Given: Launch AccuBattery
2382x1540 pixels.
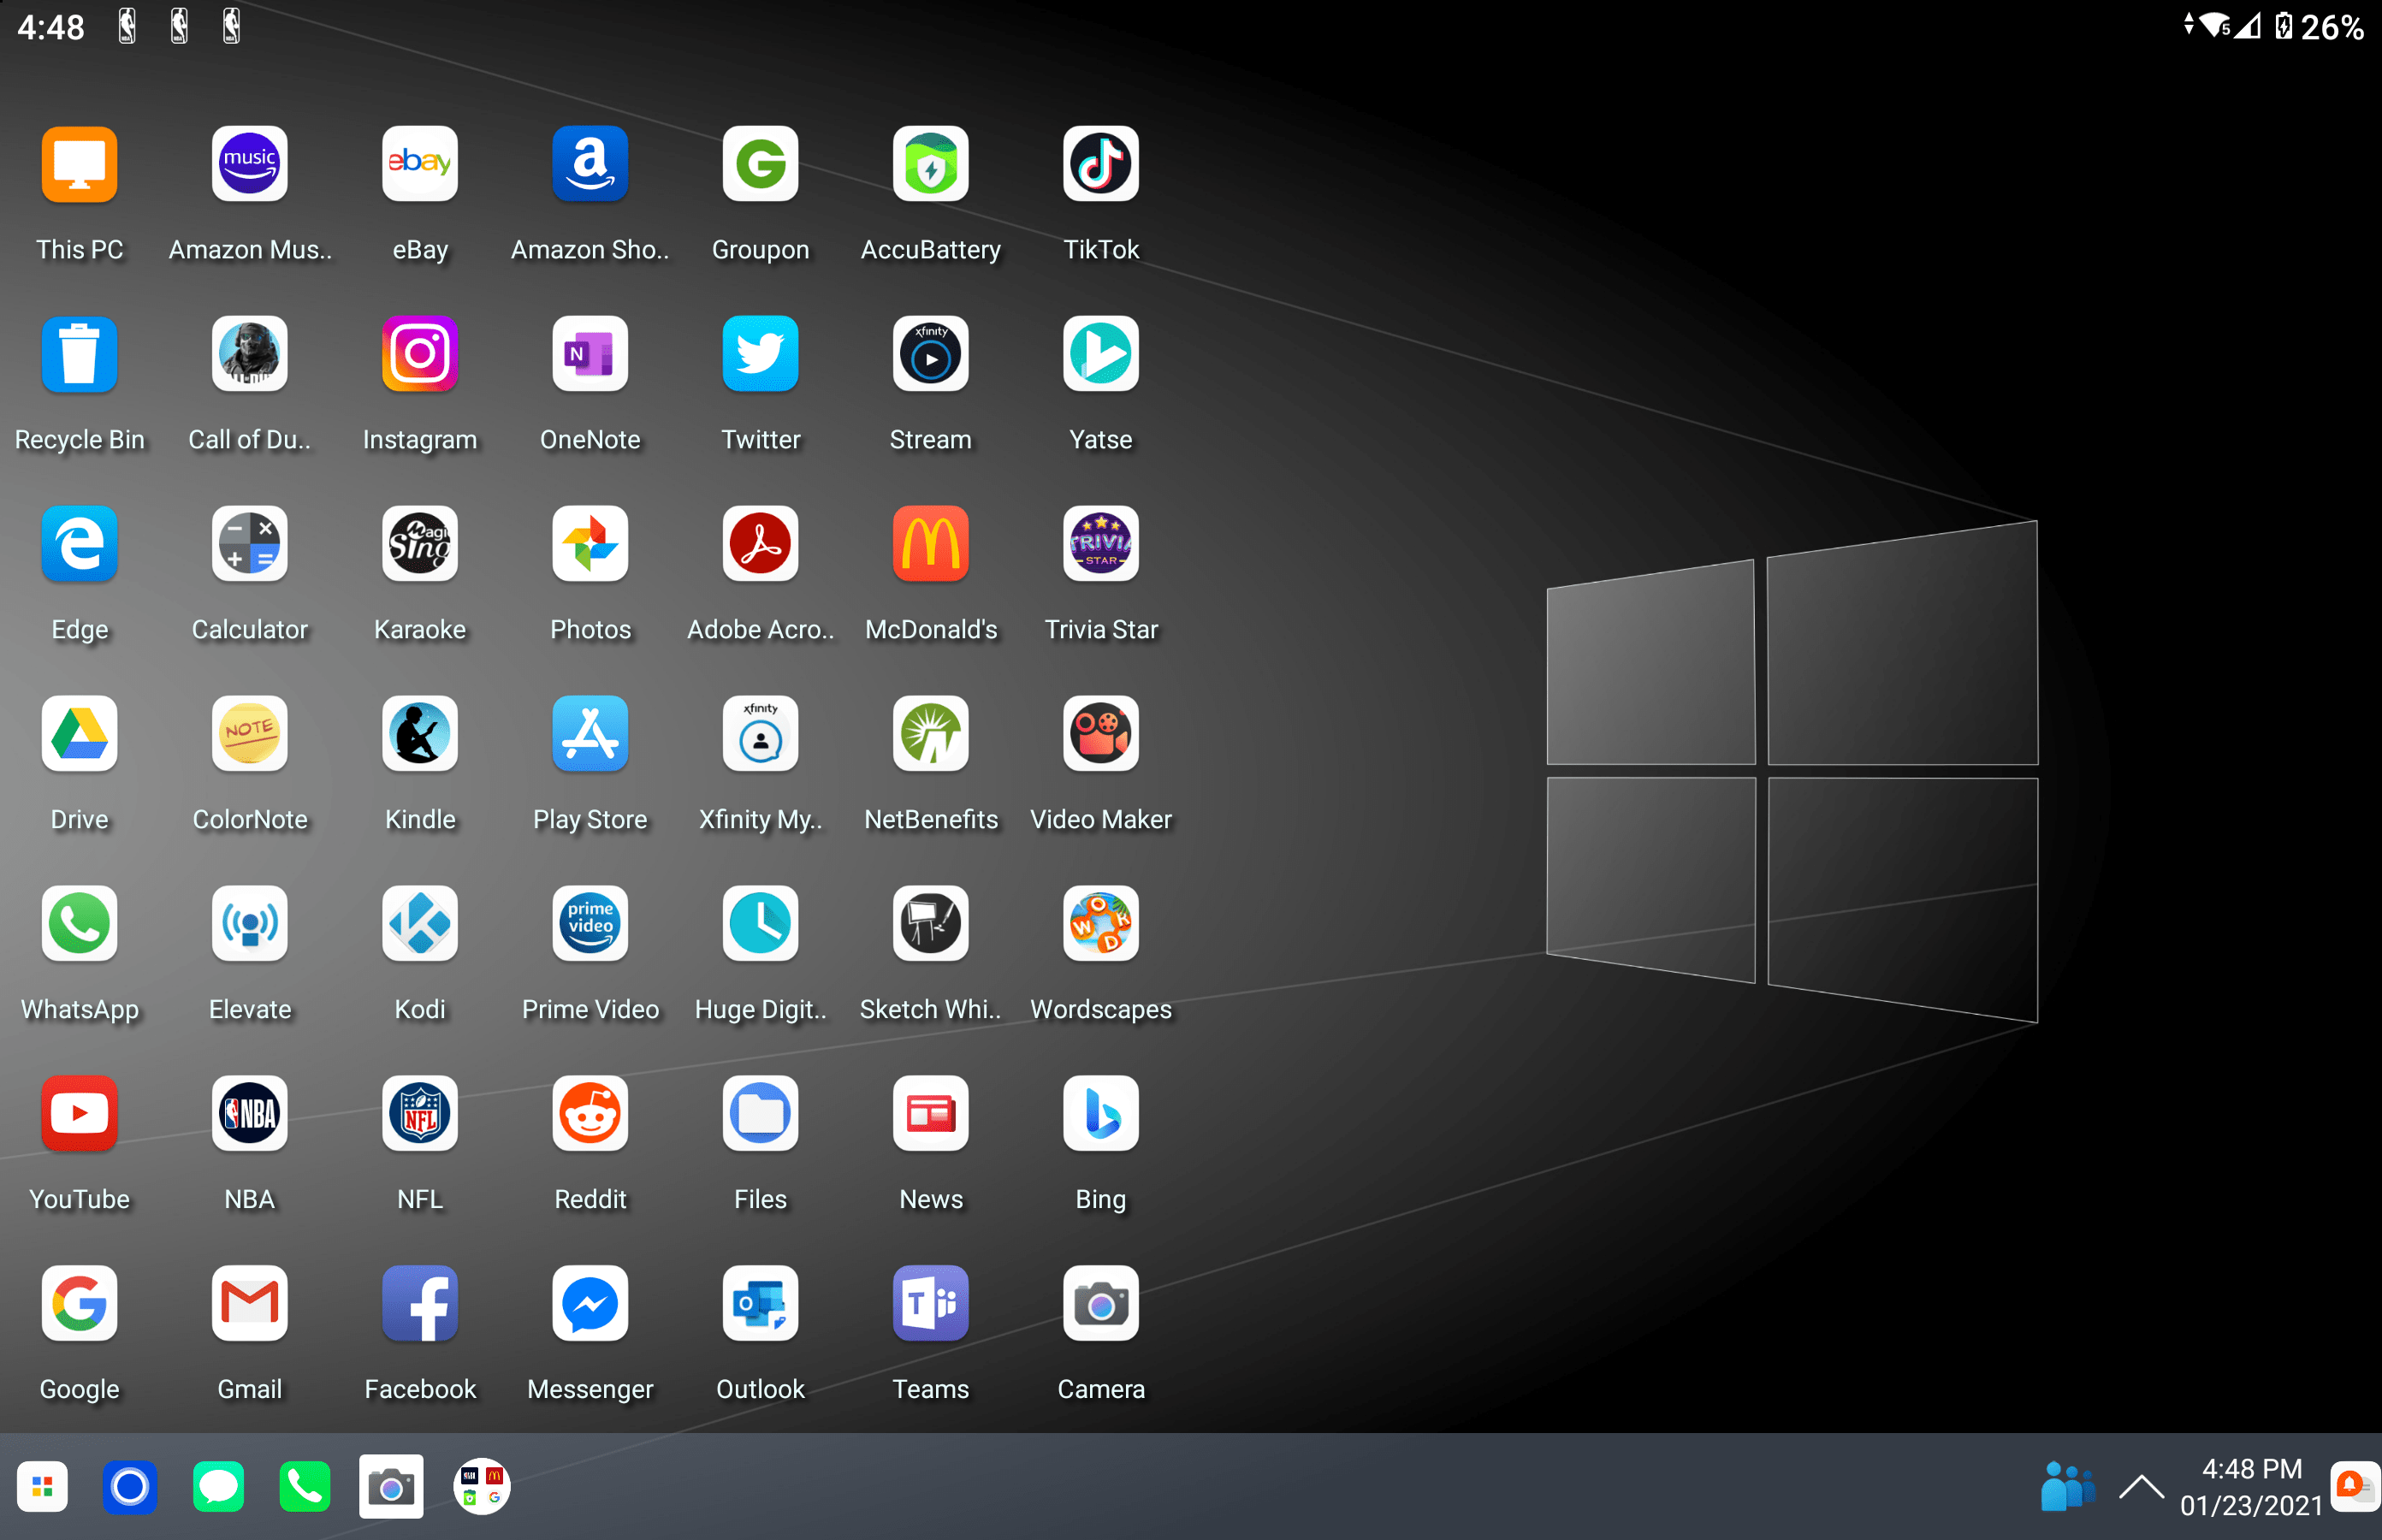Looking at the screenshot, I should 930,165.
